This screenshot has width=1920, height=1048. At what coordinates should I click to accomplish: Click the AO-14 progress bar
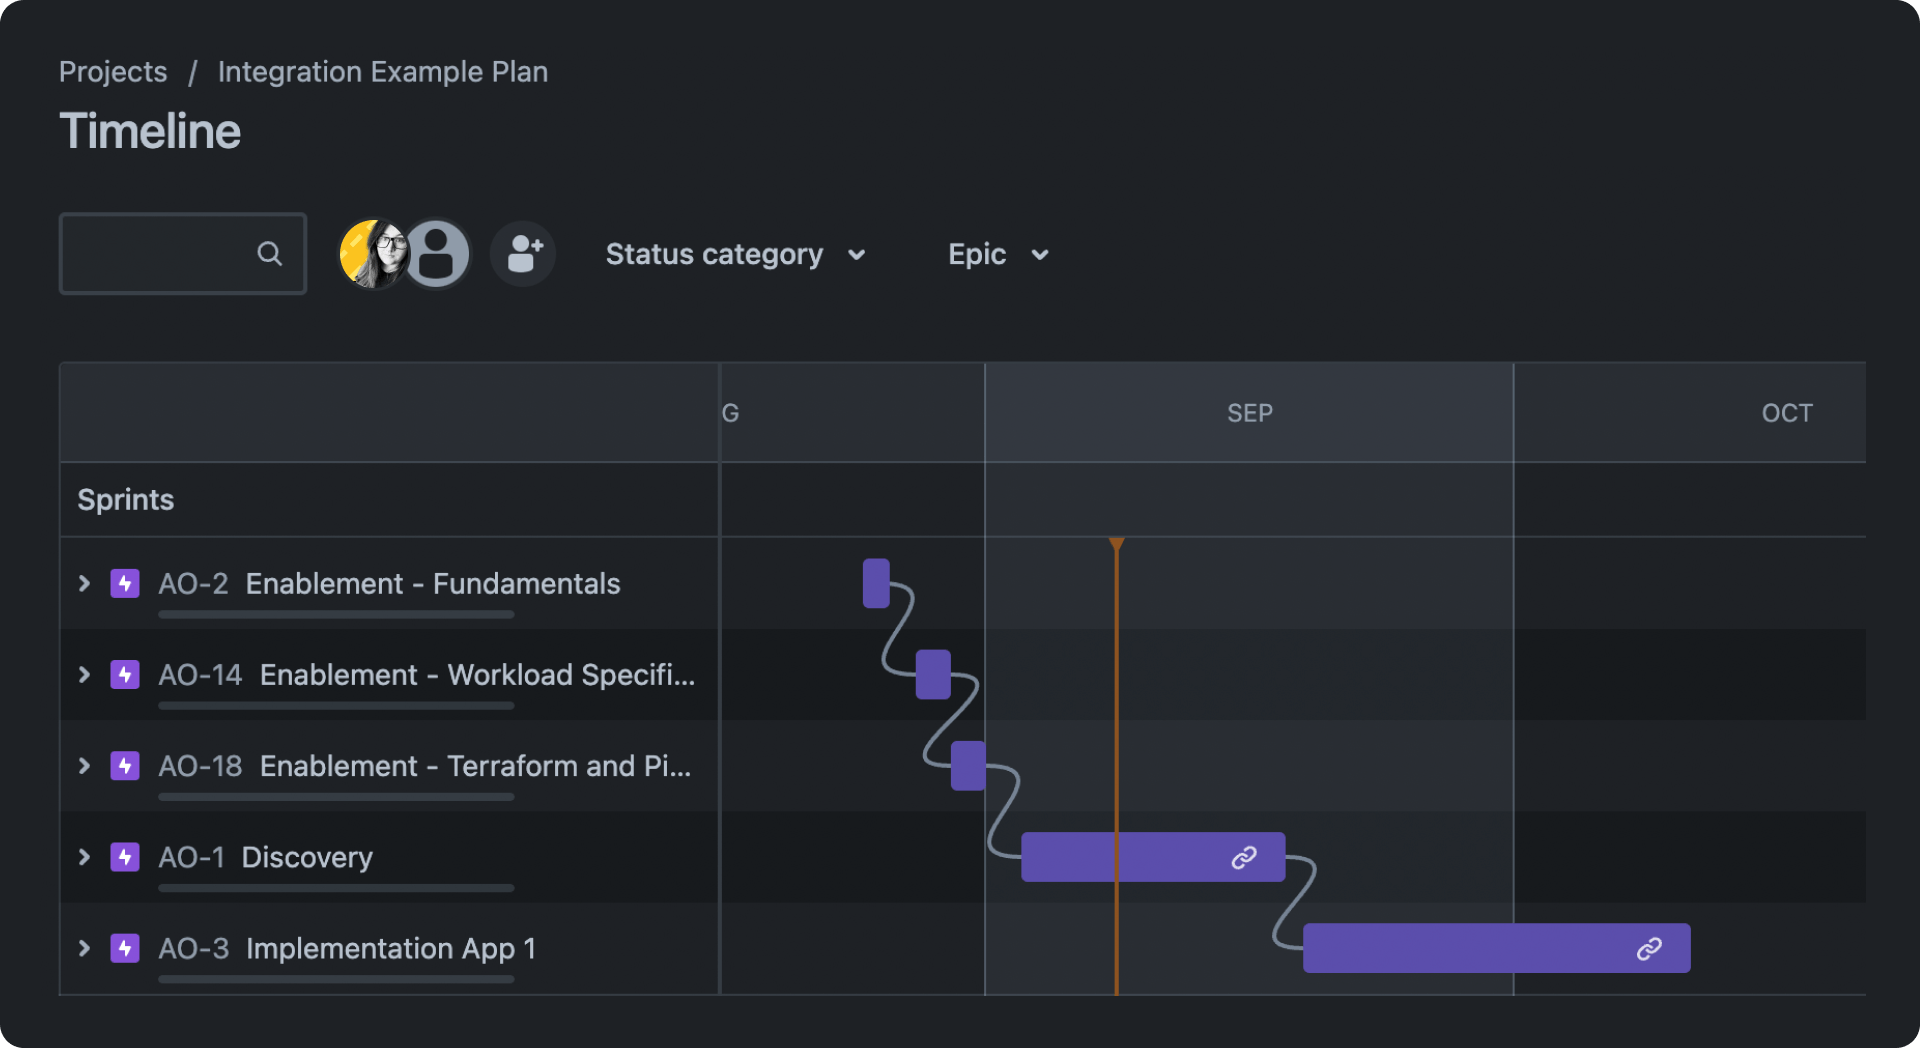pyautogui.click(x=336, y=706)
